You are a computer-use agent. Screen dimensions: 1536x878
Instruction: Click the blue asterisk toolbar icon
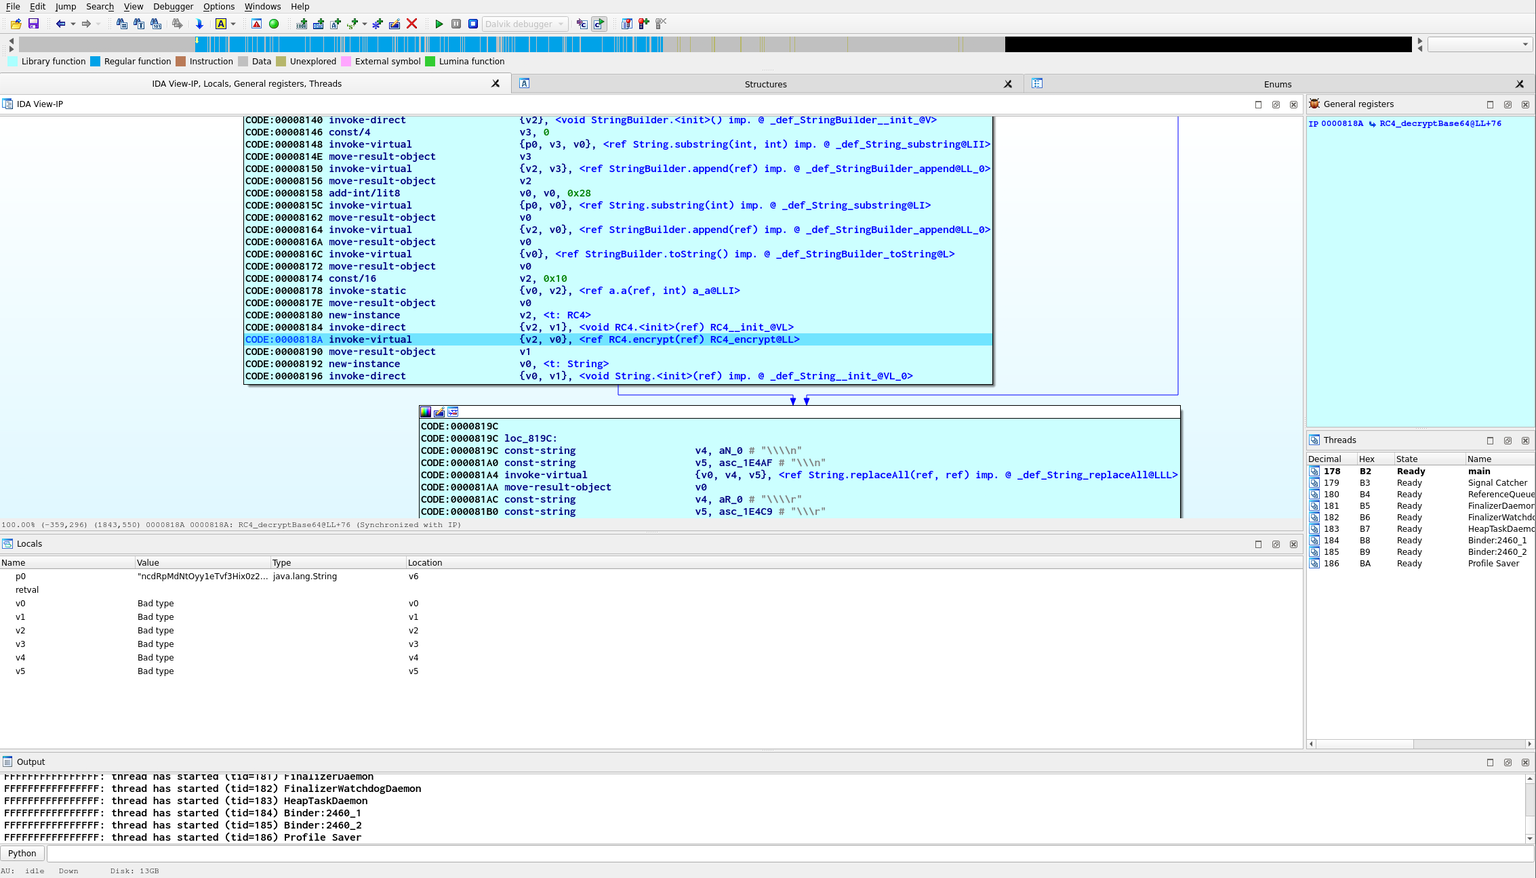[x=377, y=24]
